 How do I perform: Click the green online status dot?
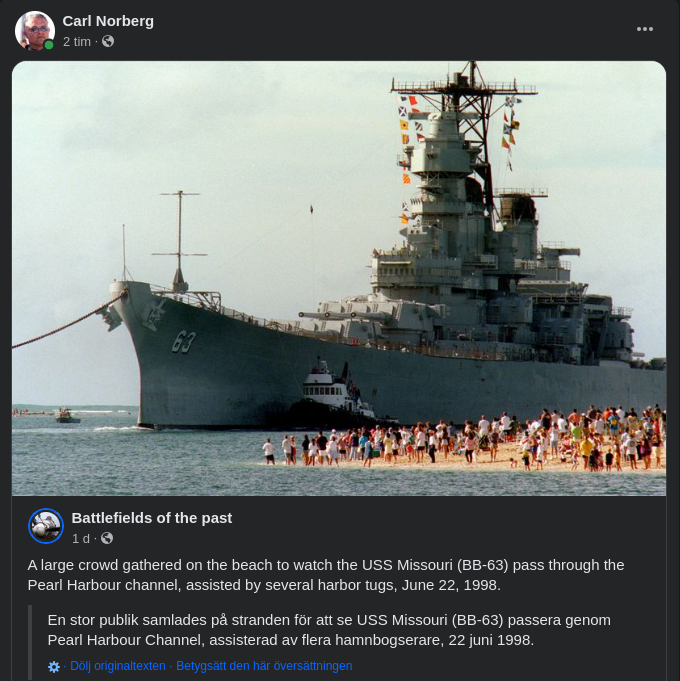(49, 44)
